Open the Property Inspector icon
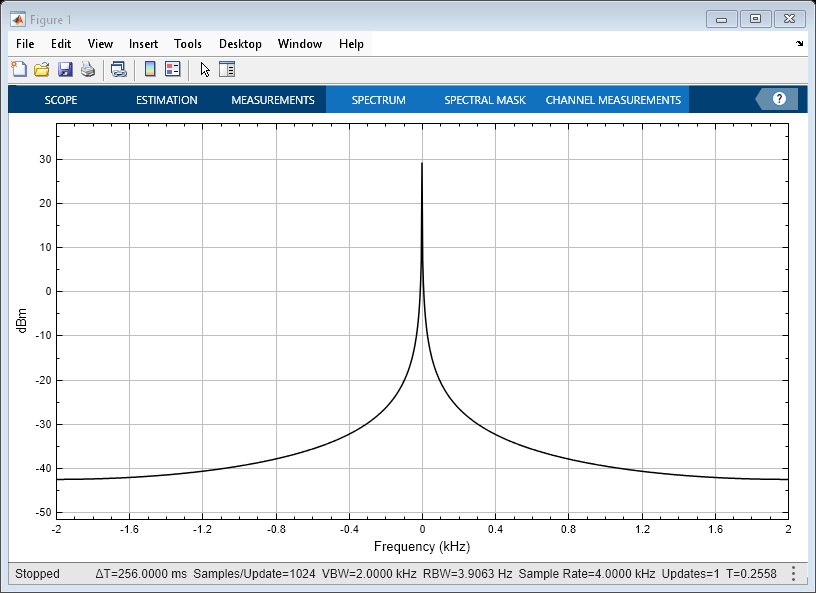 point(227,69)
